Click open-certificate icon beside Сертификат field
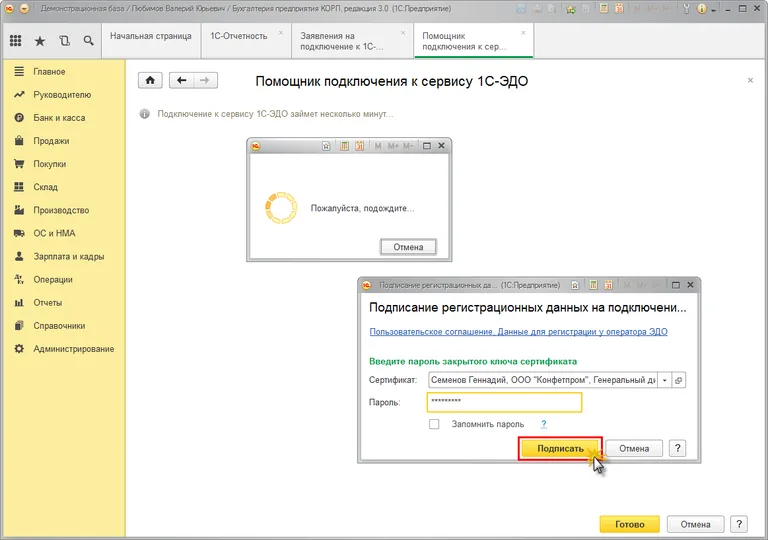Viewport: 768px width, 540px height. pyautogui.click(x=678, y=380)
